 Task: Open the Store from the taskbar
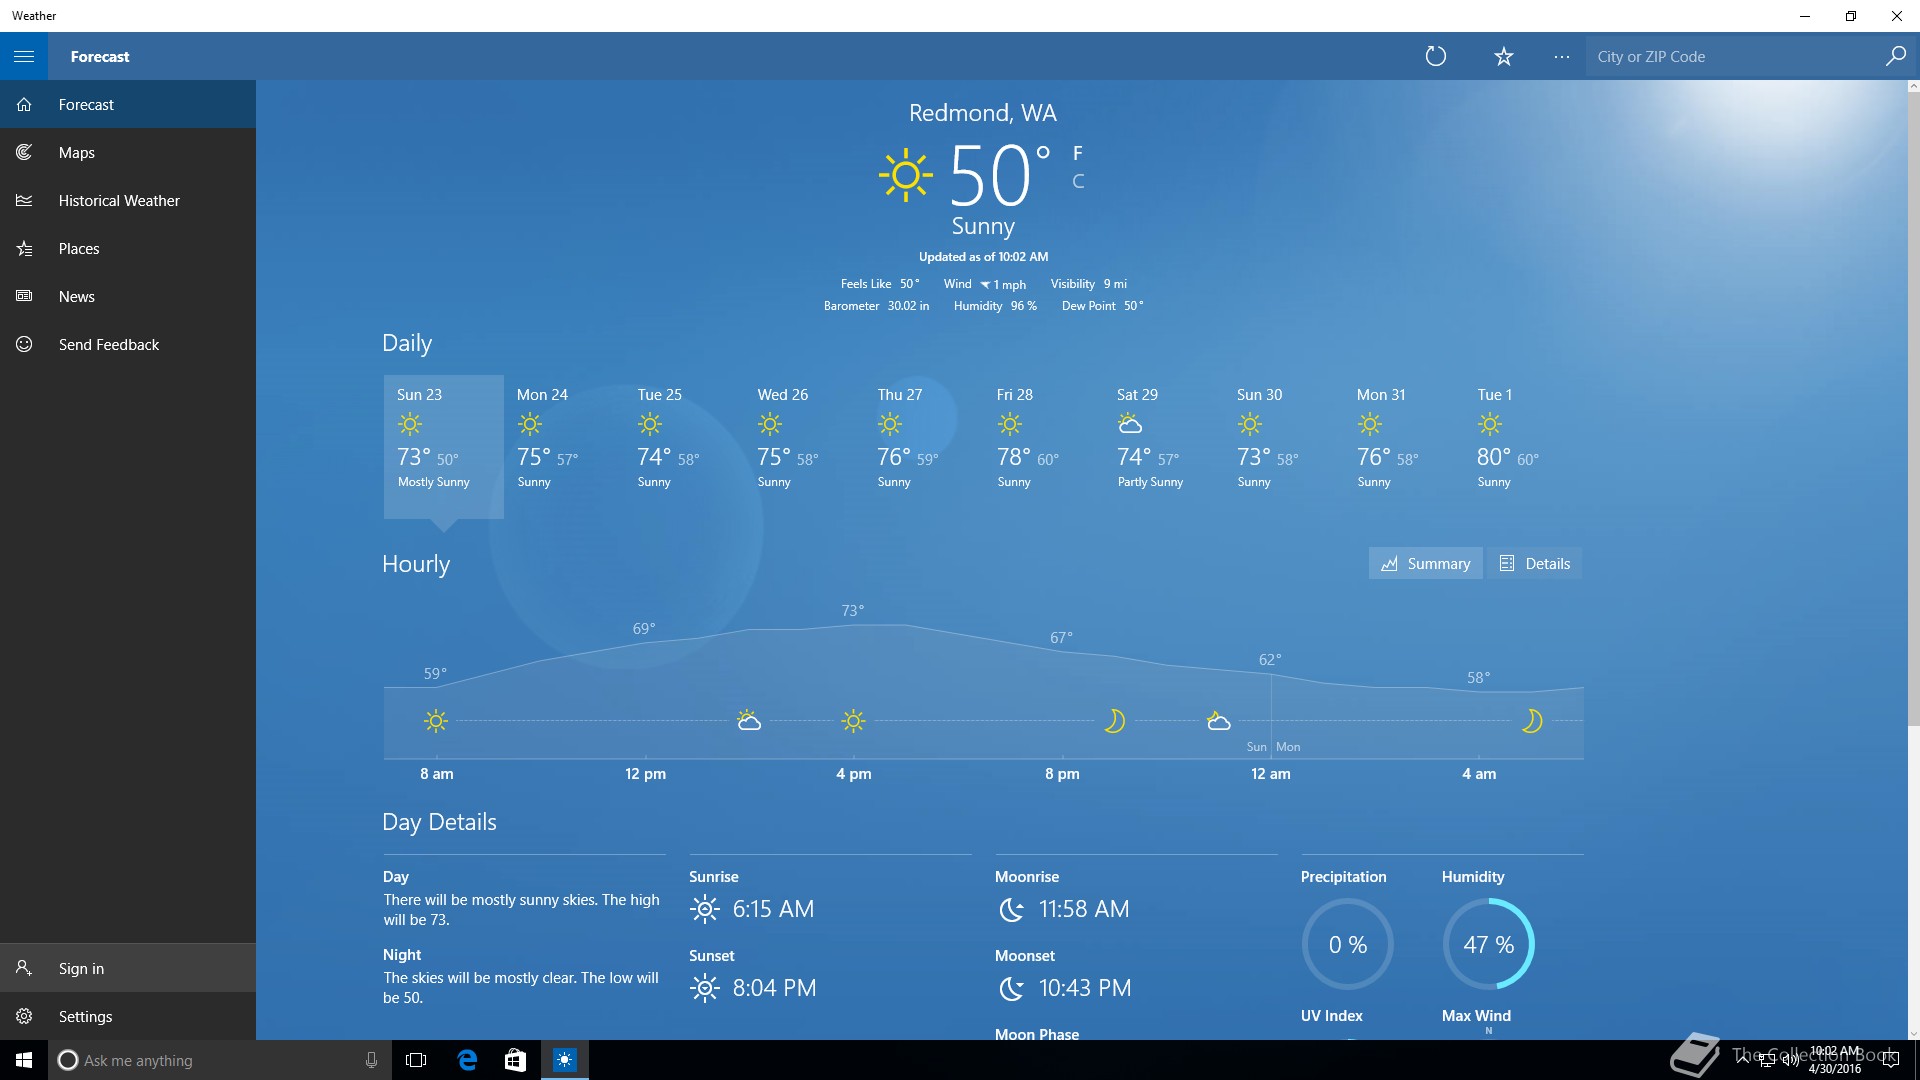pos(515,1060)
